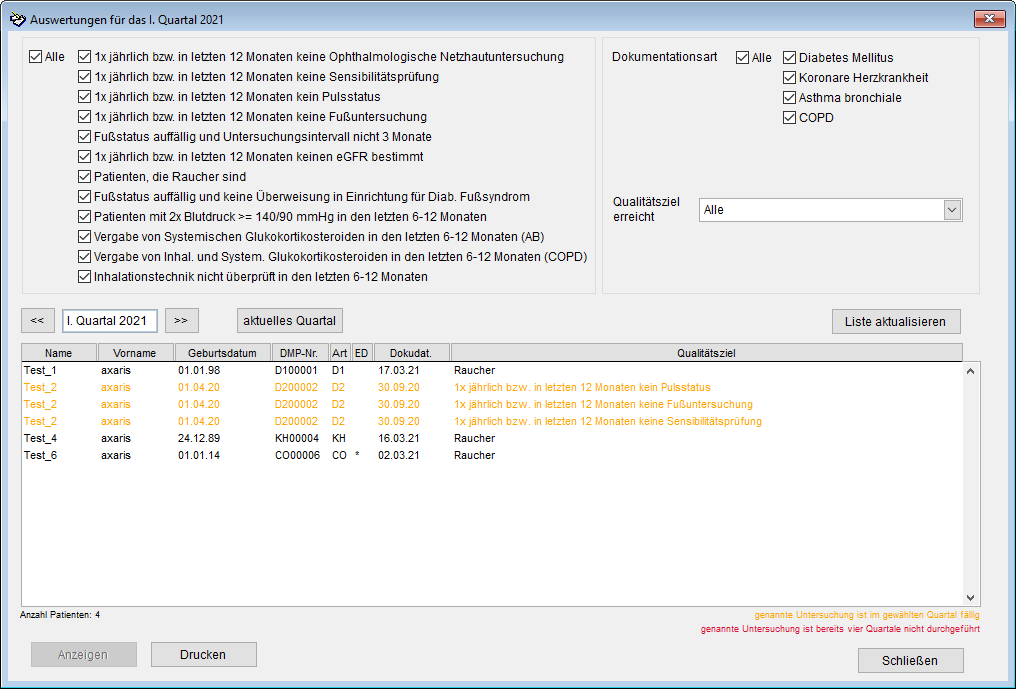
Task: Go to previous quarter with << button
Action: 37,321
